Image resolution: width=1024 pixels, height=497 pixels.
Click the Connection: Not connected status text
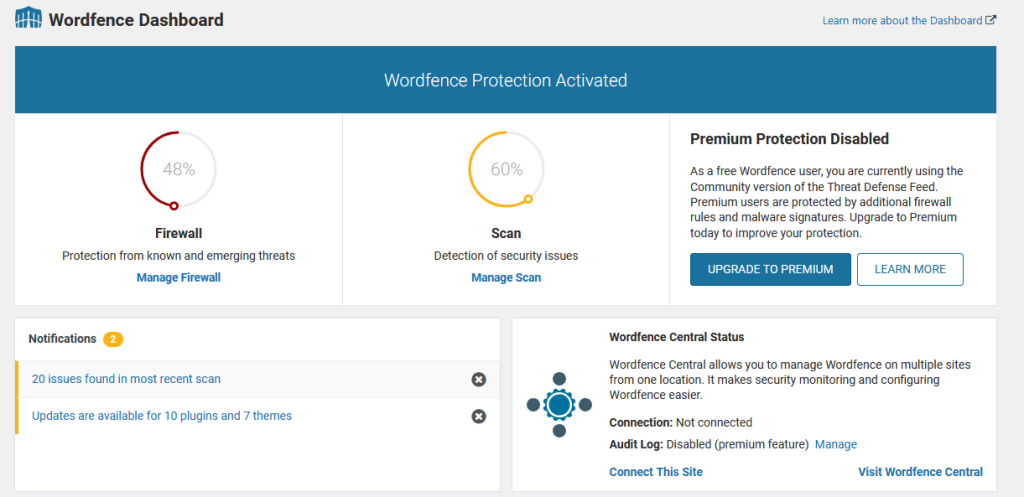680,422
